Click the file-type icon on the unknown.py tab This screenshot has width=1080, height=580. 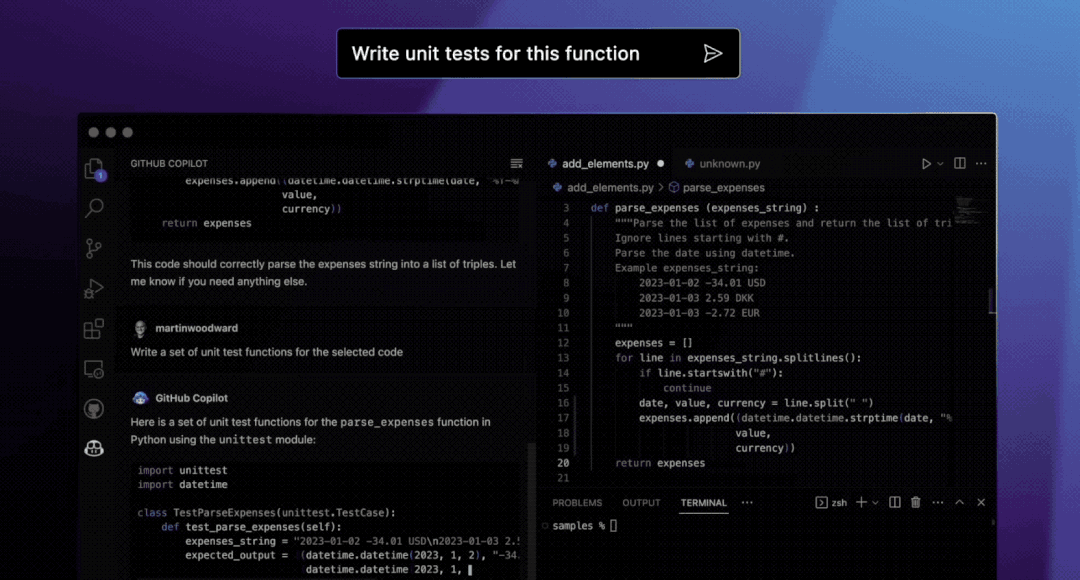tap(689, 164)
